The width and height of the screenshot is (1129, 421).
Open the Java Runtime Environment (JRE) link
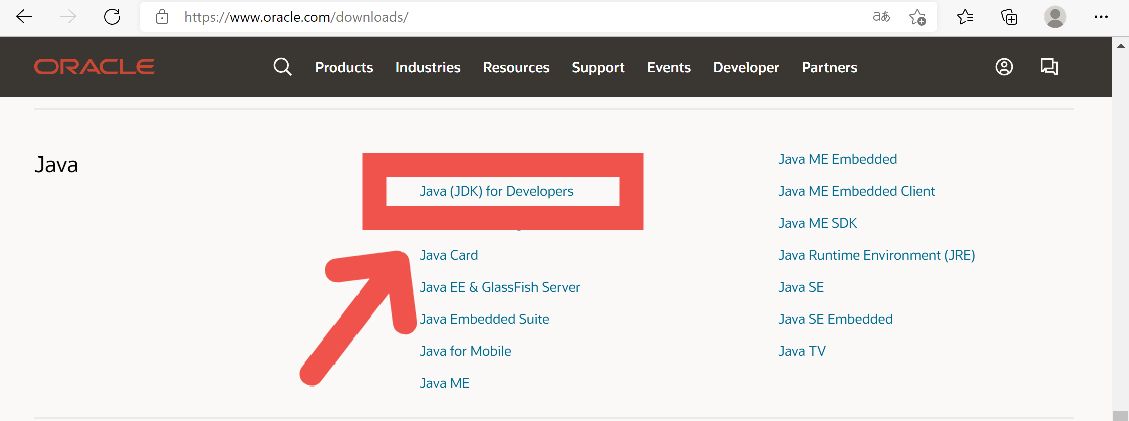877,255
